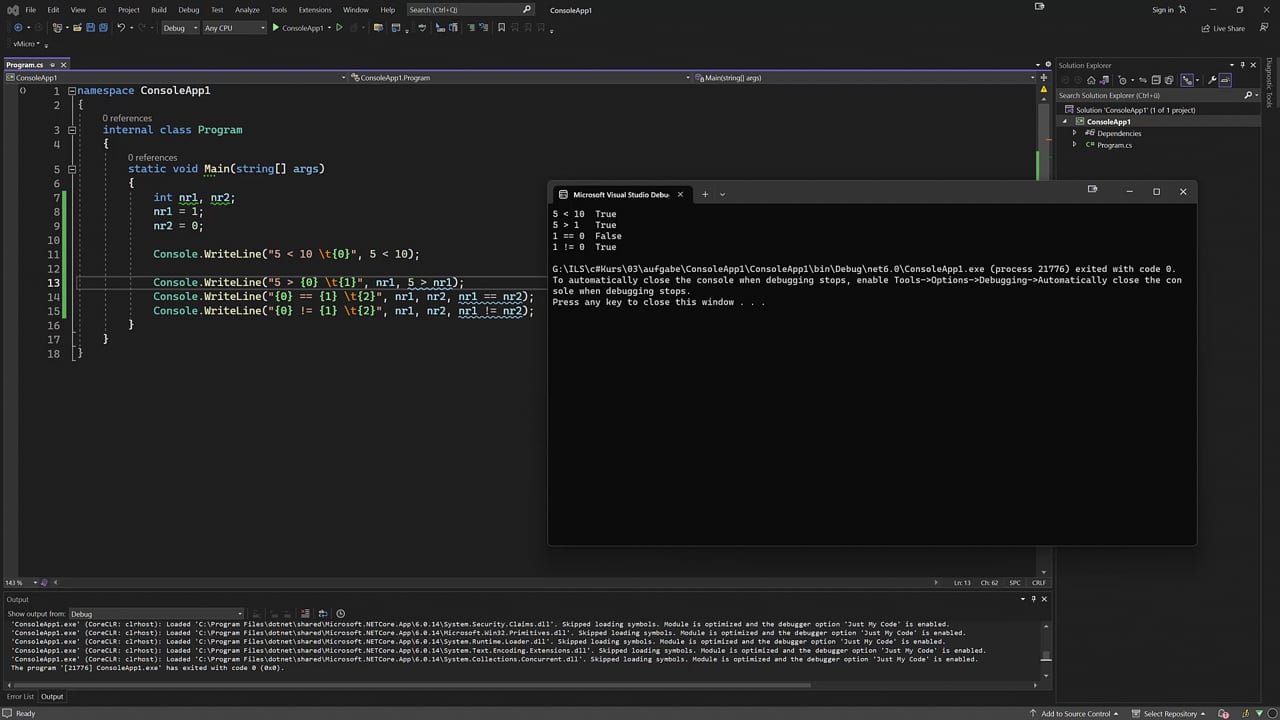The image size is (1280, 720).
Task: Click the Search (Ctrl+Q) box
Action: pos(471,9)
